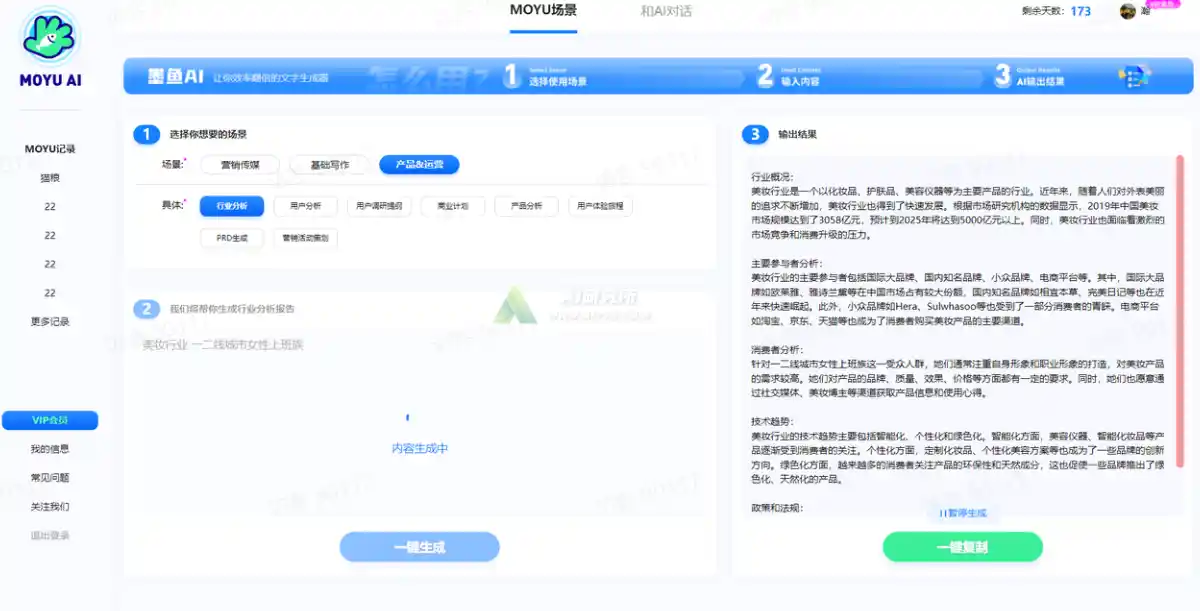Choose the 营销活动策划 option
Screen dimensions: 1200x611
pos(306,238)
